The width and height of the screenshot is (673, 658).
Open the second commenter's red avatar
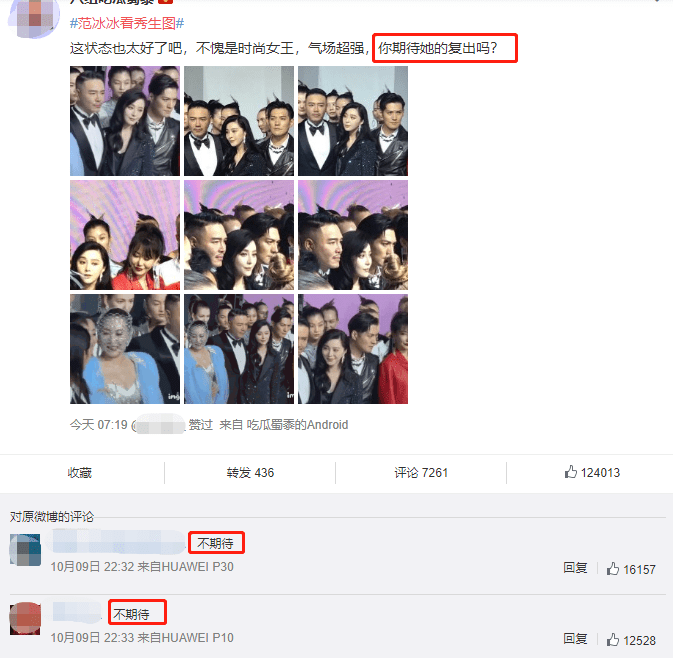point(25,619)
